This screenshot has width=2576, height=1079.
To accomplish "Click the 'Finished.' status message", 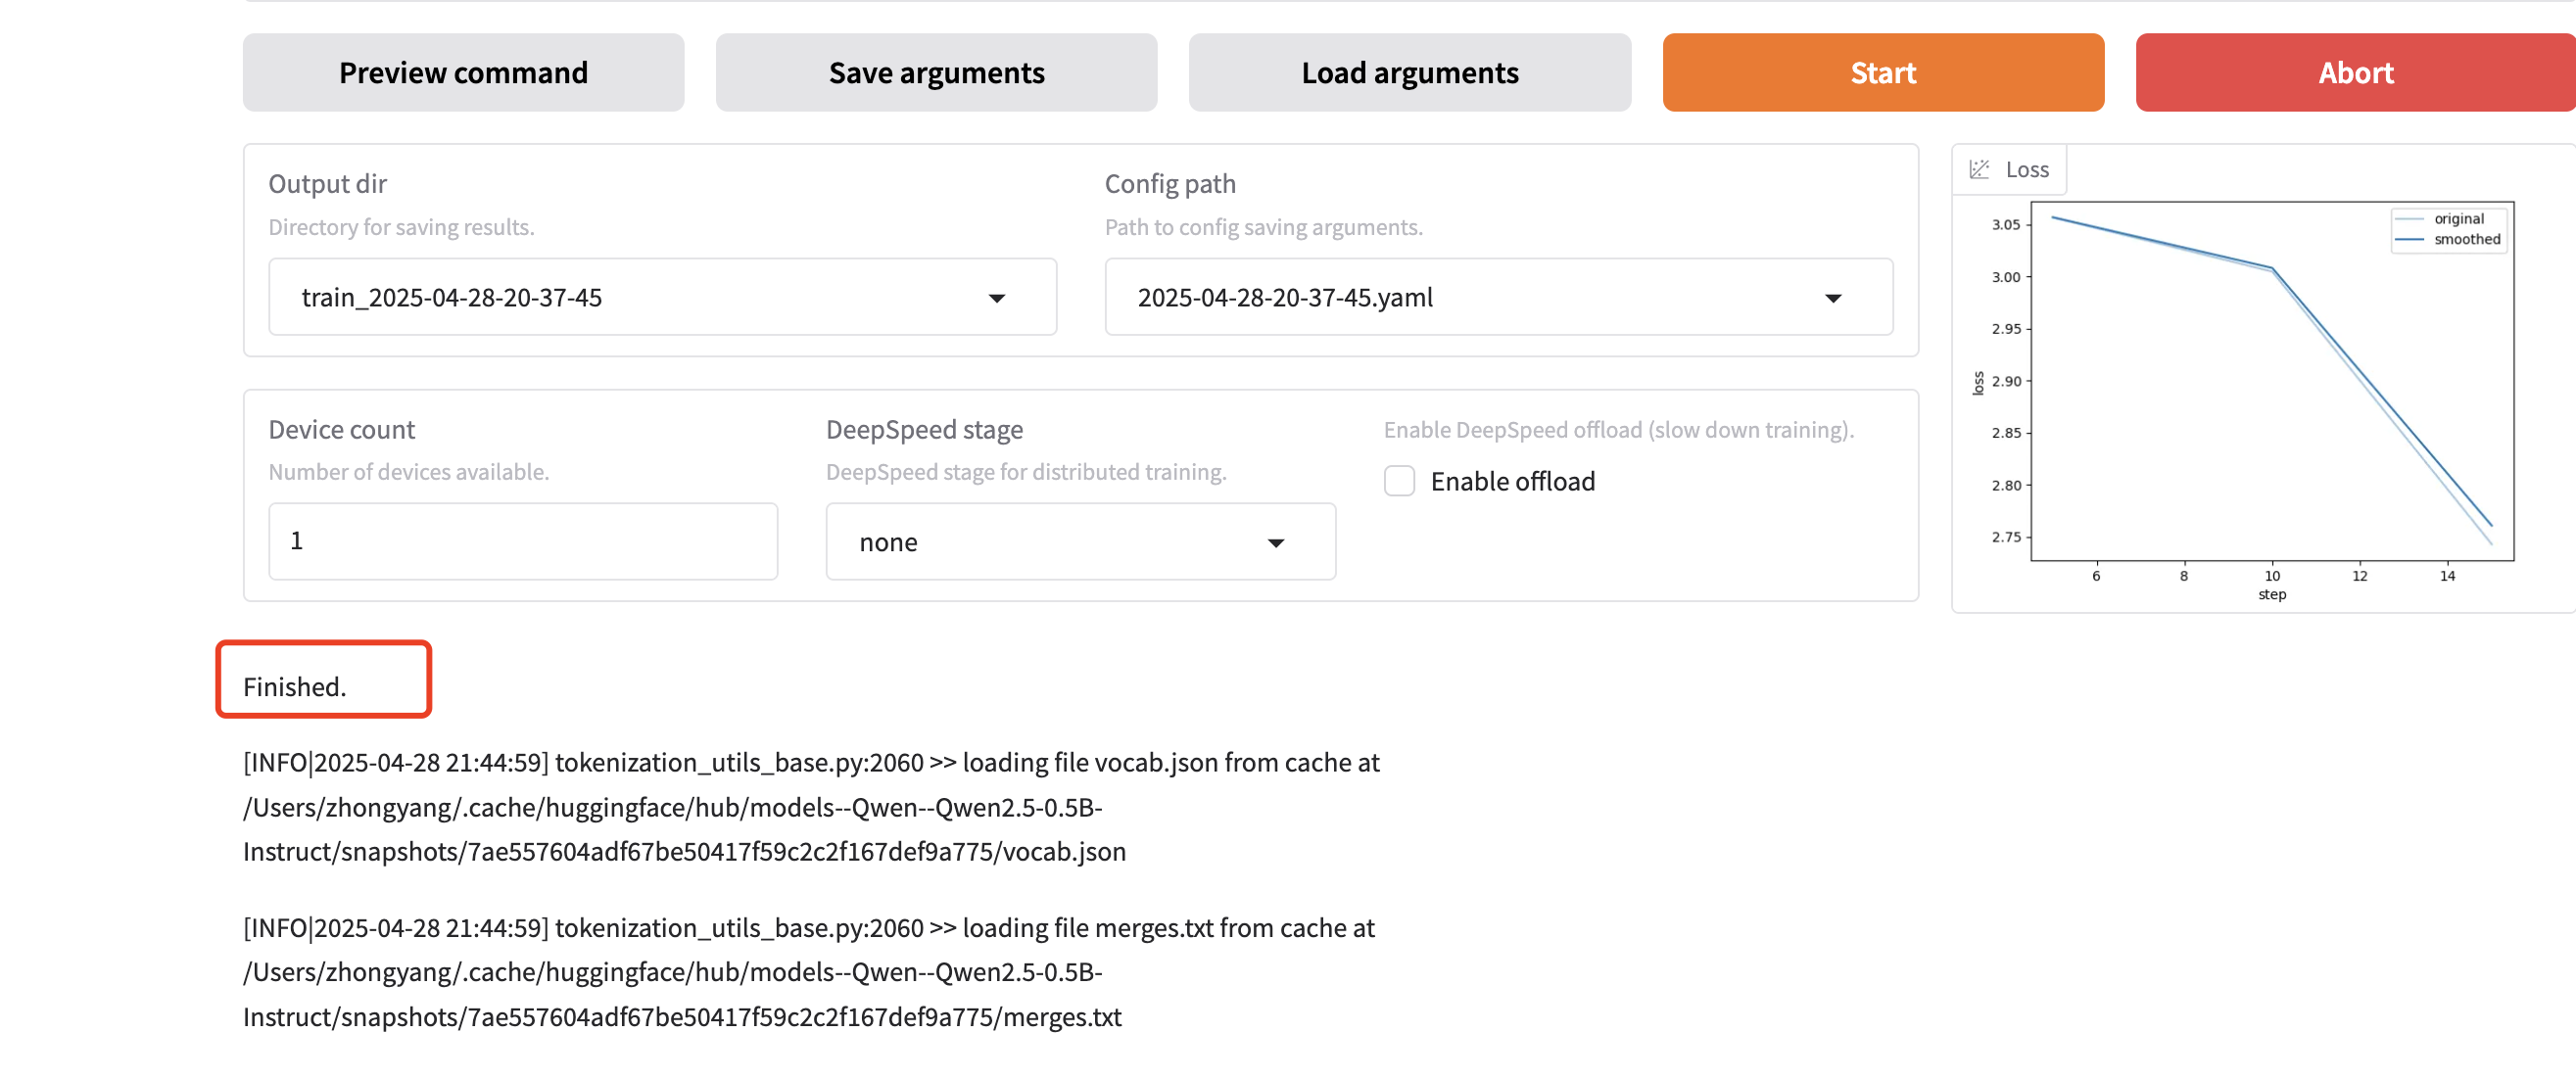I will [294, 687].
